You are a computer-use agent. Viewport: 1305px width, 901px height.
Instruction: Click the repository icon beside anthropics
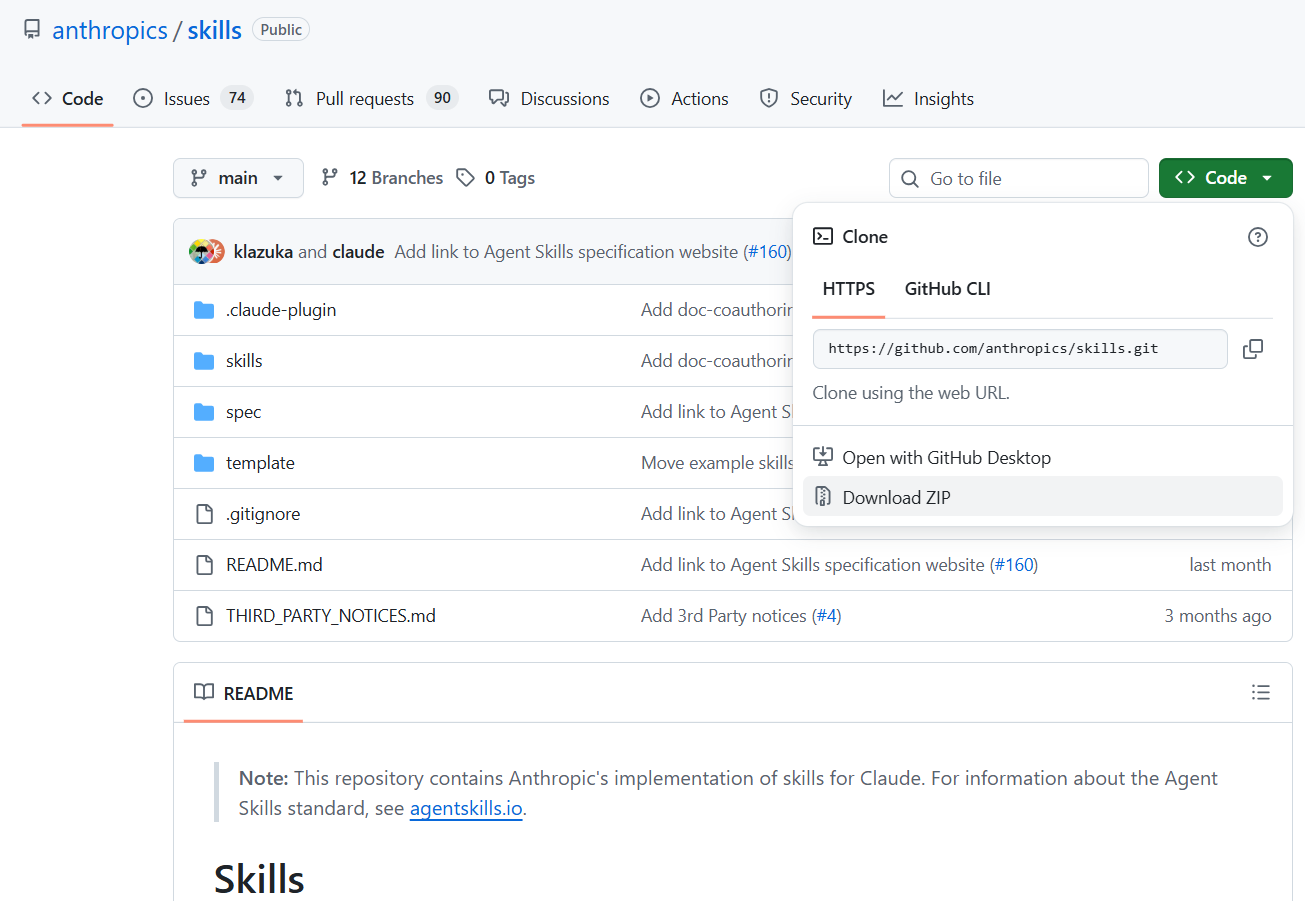(x=32, y=30)
